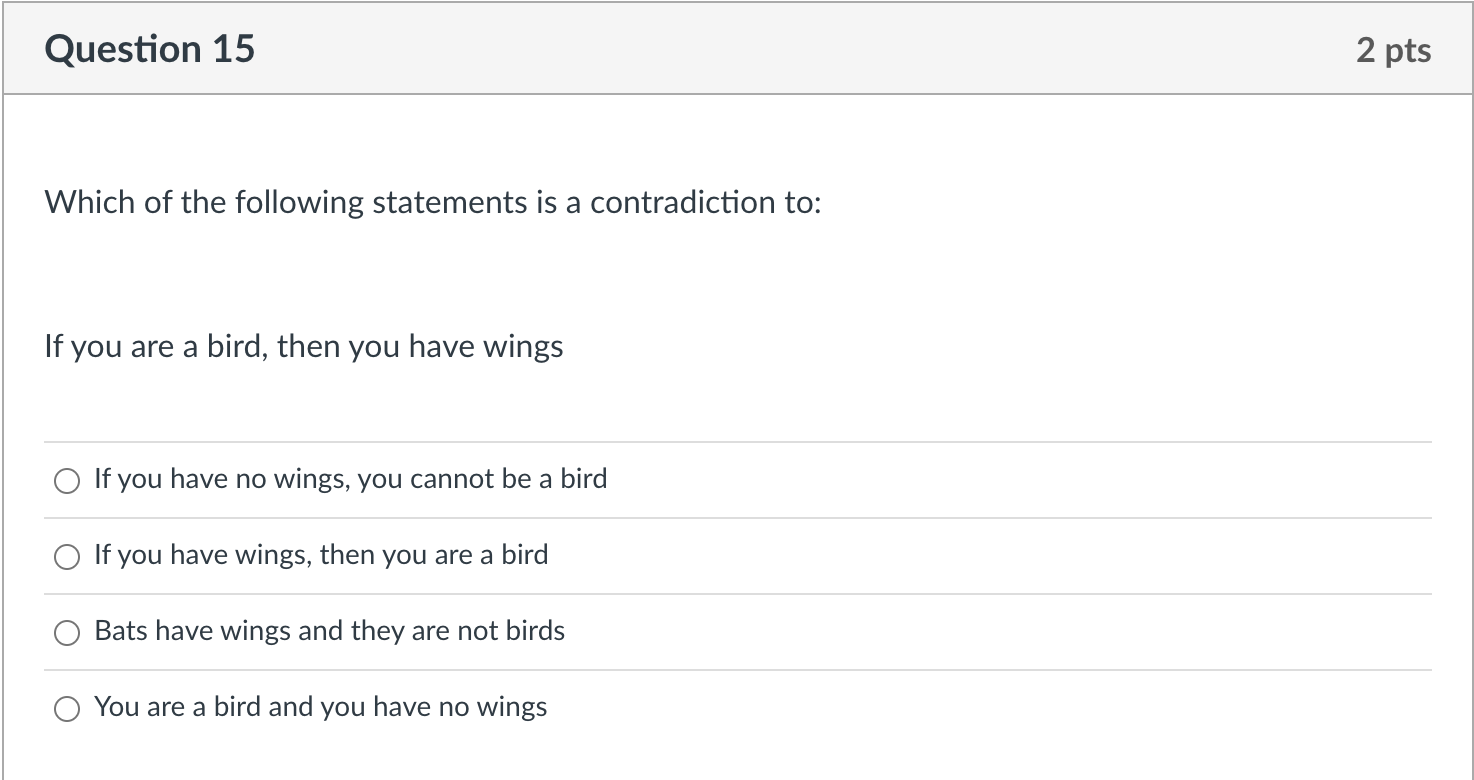The width and height of the screenshot is (1474, 780).
Task: Click the statement 'If you are a bird, then you have wings'
Action: click(303, 347)
